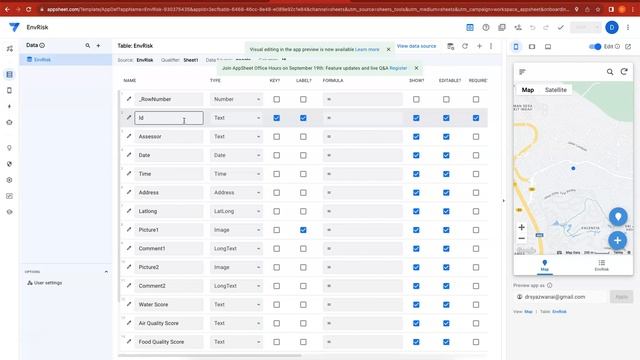The image size is (640, 360).
Task: Click the Apply button in preview panel
Action: 622,297
